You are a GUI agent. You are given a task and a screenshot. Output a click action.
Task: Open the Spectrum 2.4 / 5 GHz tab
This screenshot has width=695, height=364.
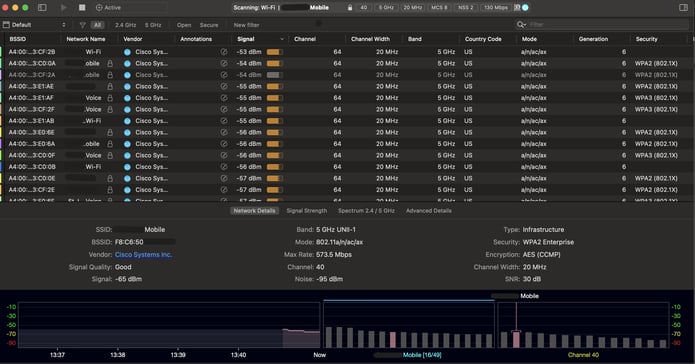click(x=366, y=211)
